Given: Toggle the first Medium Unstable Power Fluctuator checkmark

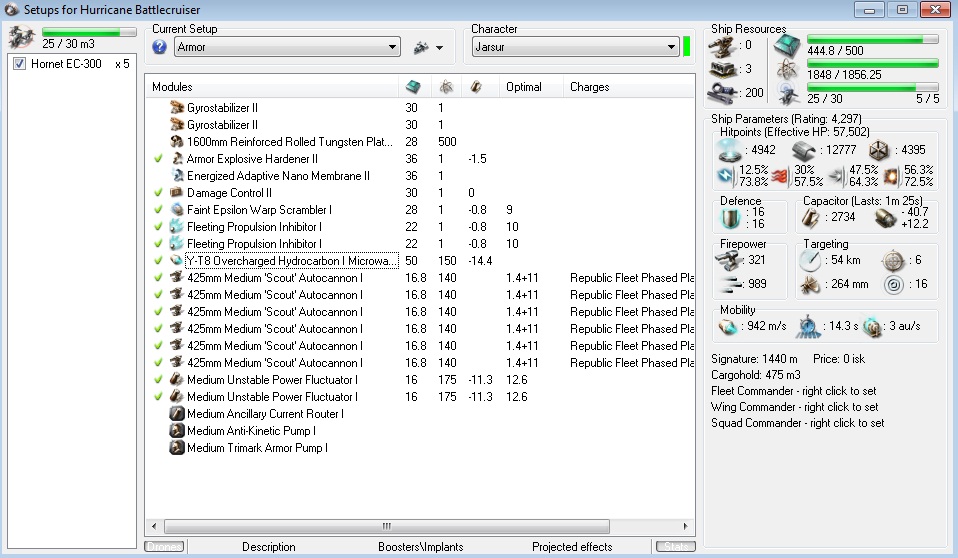Looking at the screenshot, I should [158, 380].
